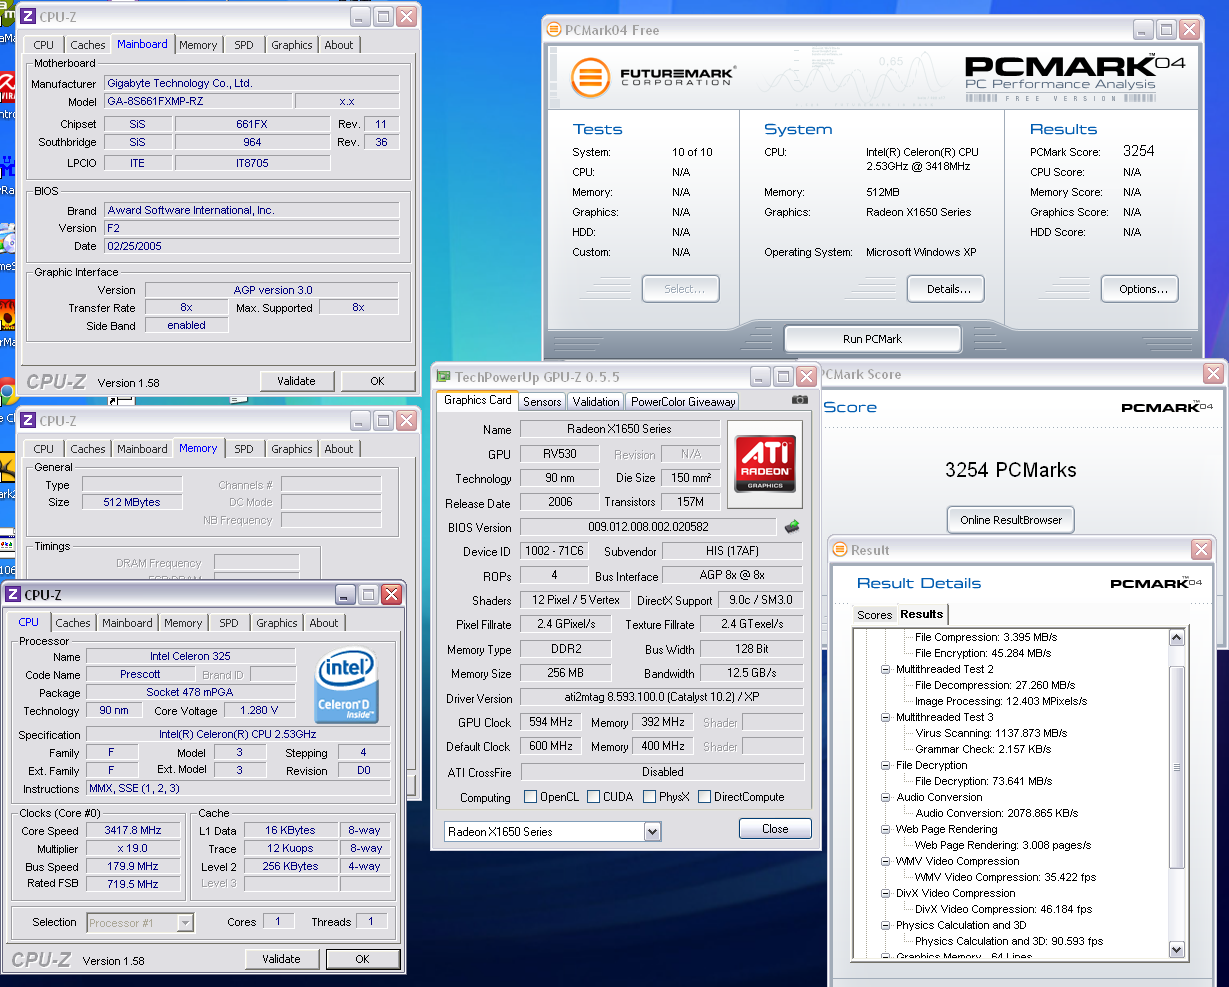Click Close button in GPU-Z
1229x987 pixels.
tap(775, 829)
